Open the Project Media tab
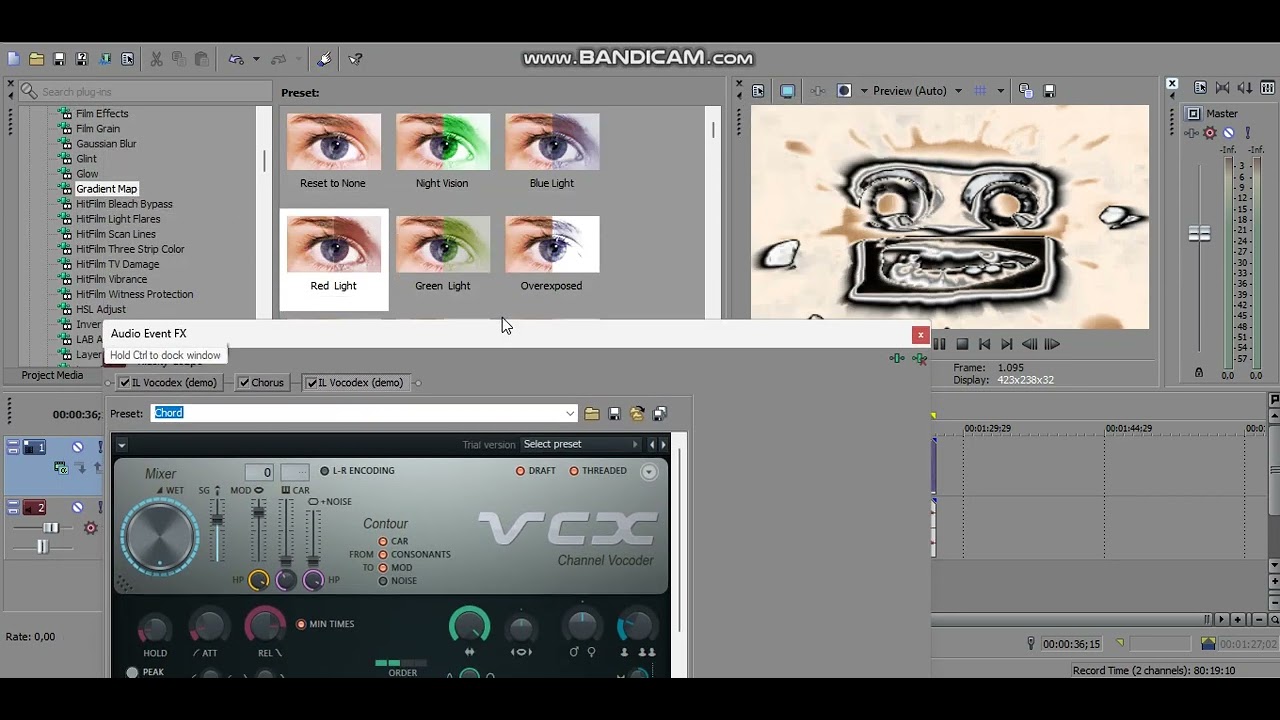 tap(52, 375)
